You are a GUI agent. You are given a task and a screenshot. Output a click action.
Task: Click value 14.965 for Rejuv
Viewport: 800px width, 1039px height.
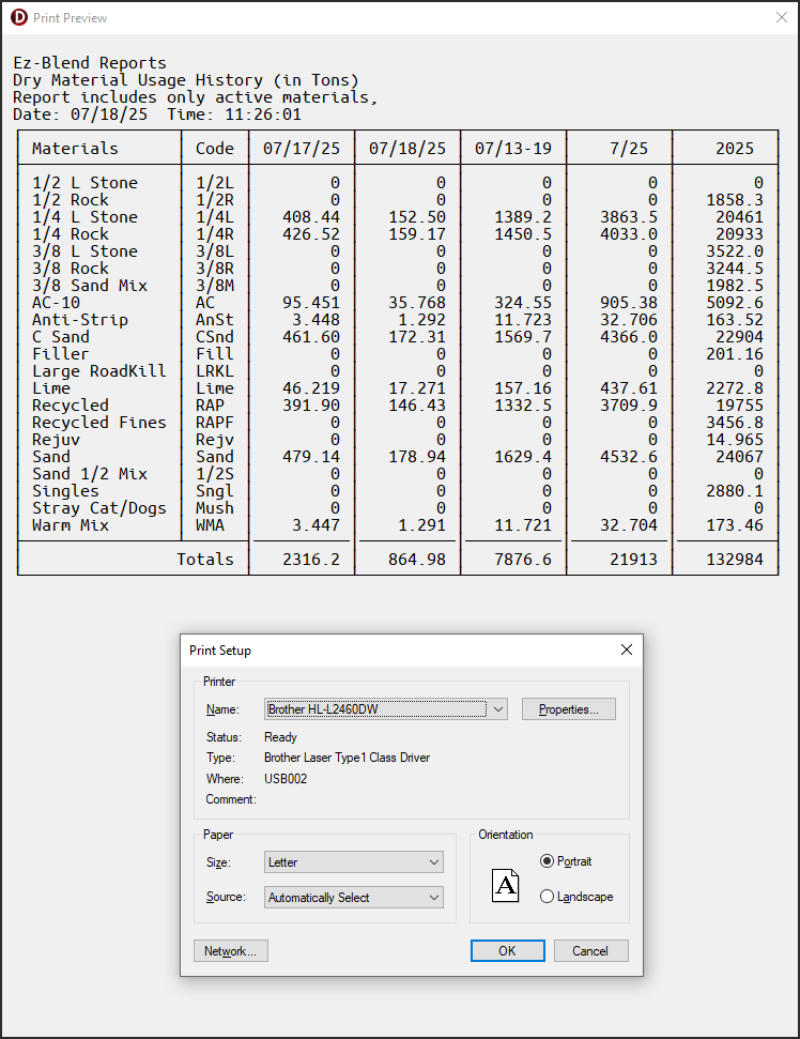pos(734,440)
